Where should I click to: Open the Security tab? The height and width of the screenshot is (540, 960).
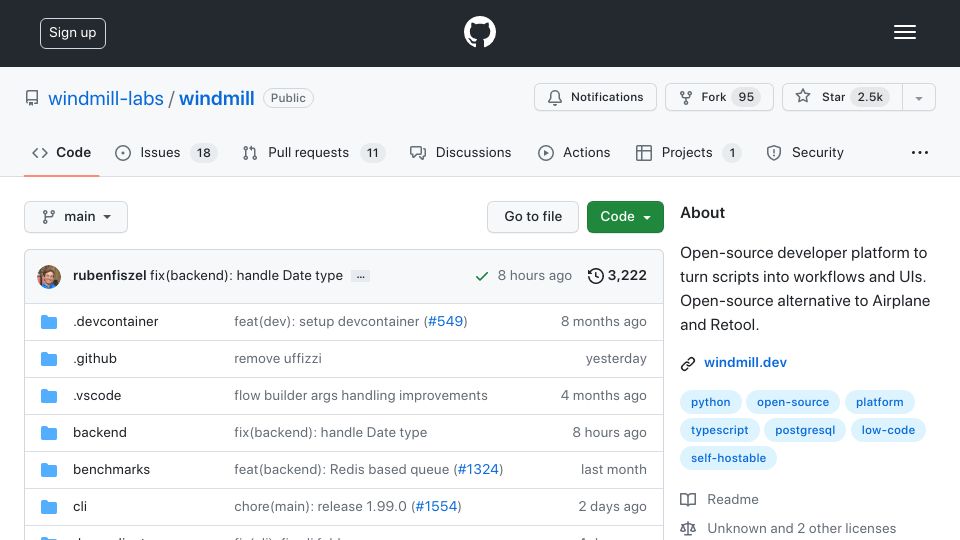[805, 152]
